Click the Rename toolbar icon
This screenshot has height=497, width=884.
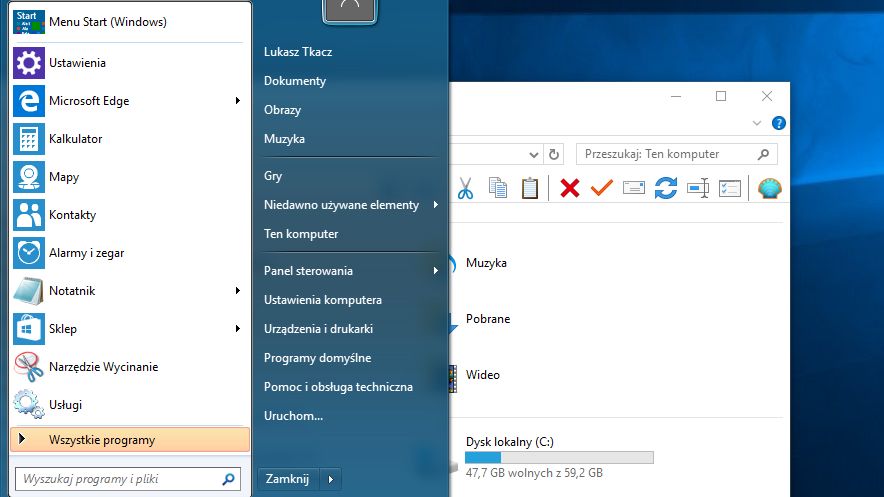698,188
